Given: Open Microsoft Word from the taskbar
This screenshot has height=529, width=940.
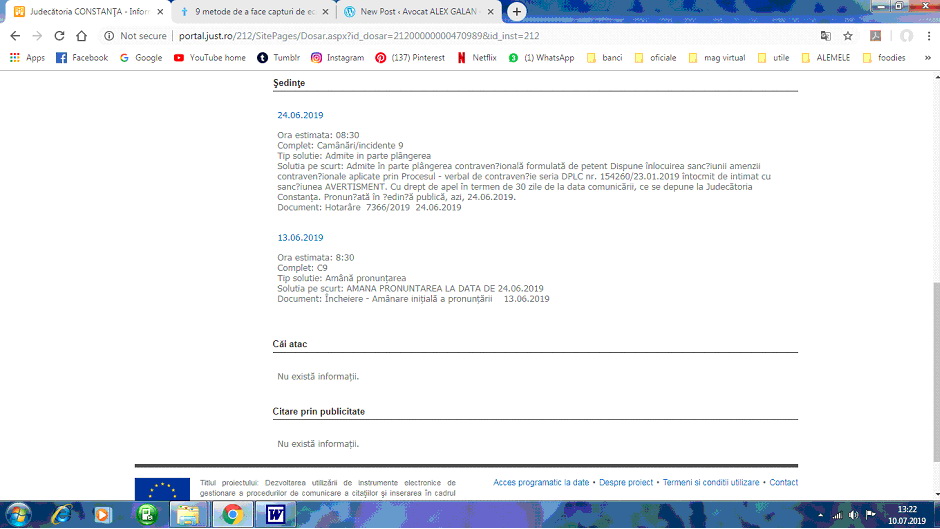Looking at the screenshot, I should [x=274, y=514].
